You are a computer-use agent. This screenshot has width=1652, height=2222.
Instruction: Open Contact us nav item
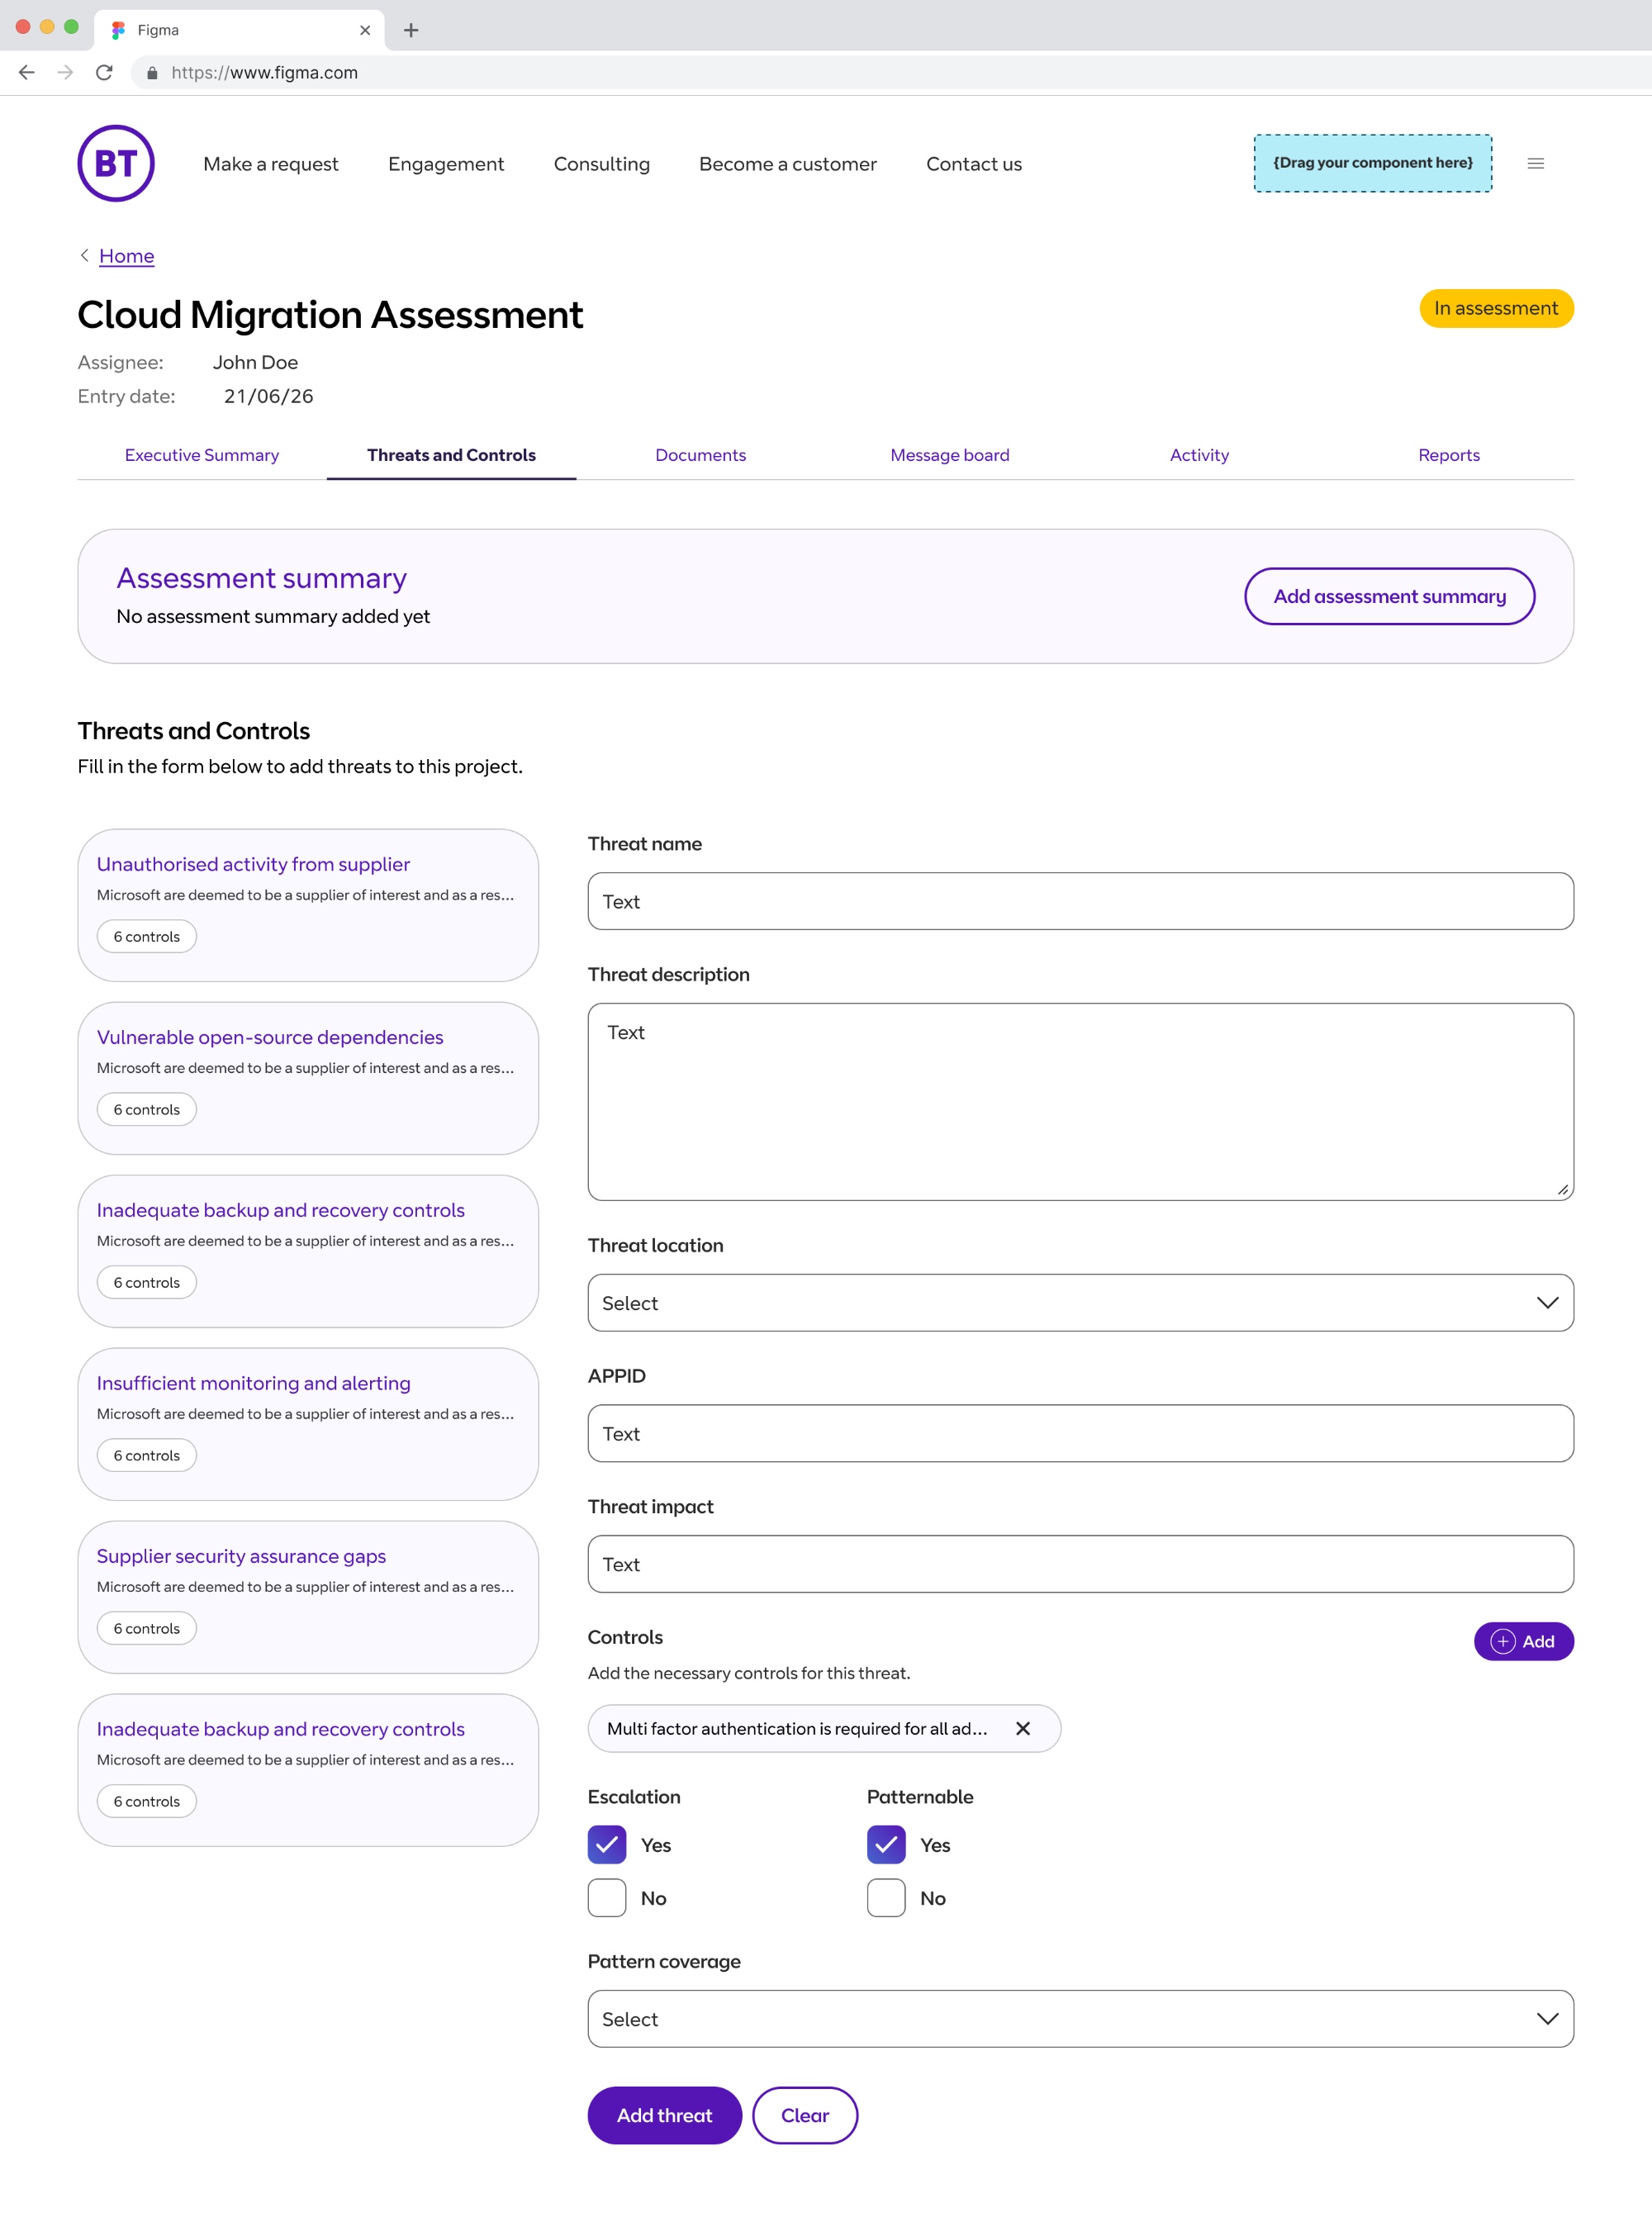coord(974,163)
